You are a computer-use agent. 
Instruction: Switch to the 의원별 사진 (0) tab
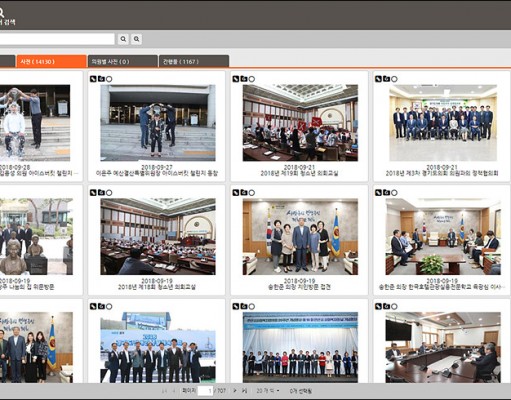pos(122,61)
